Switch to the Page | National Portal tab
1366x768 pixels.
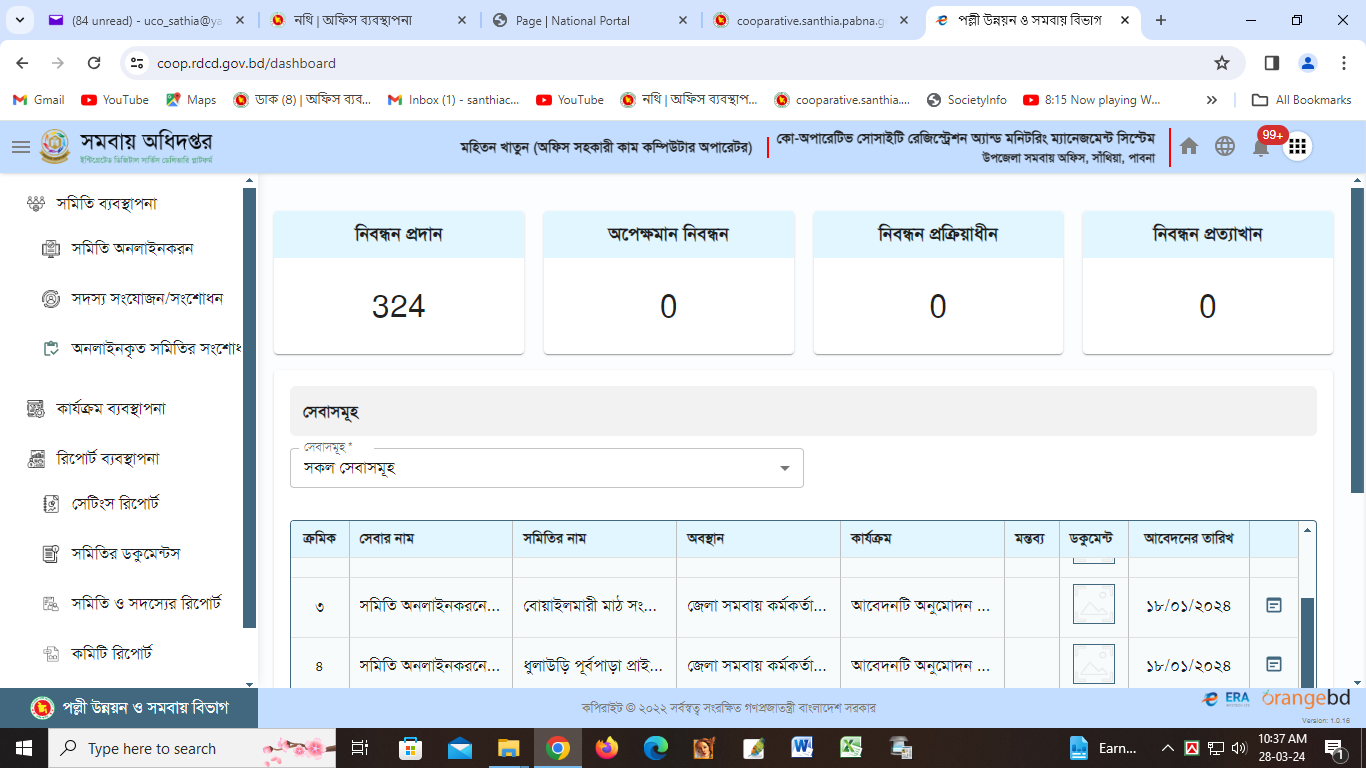click(x=590, y=20)
